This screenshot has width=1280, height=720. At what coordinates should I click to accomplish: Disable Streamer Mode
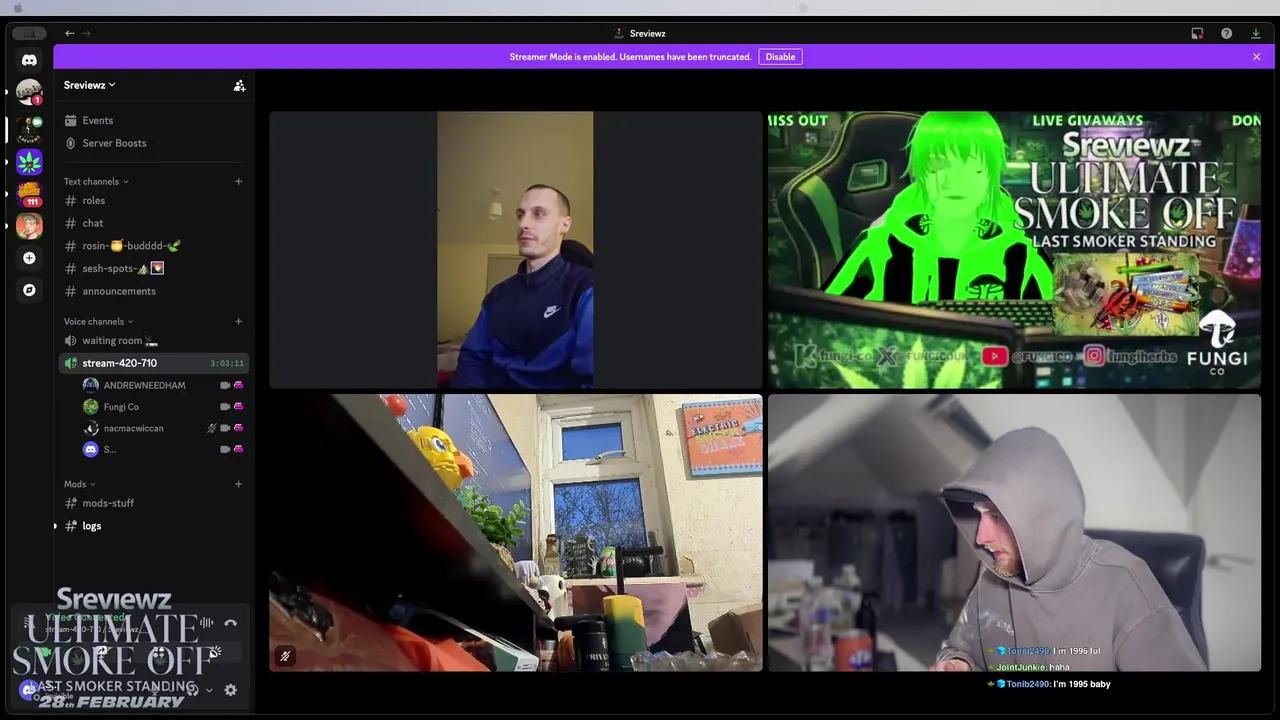(x=780, y=57)
